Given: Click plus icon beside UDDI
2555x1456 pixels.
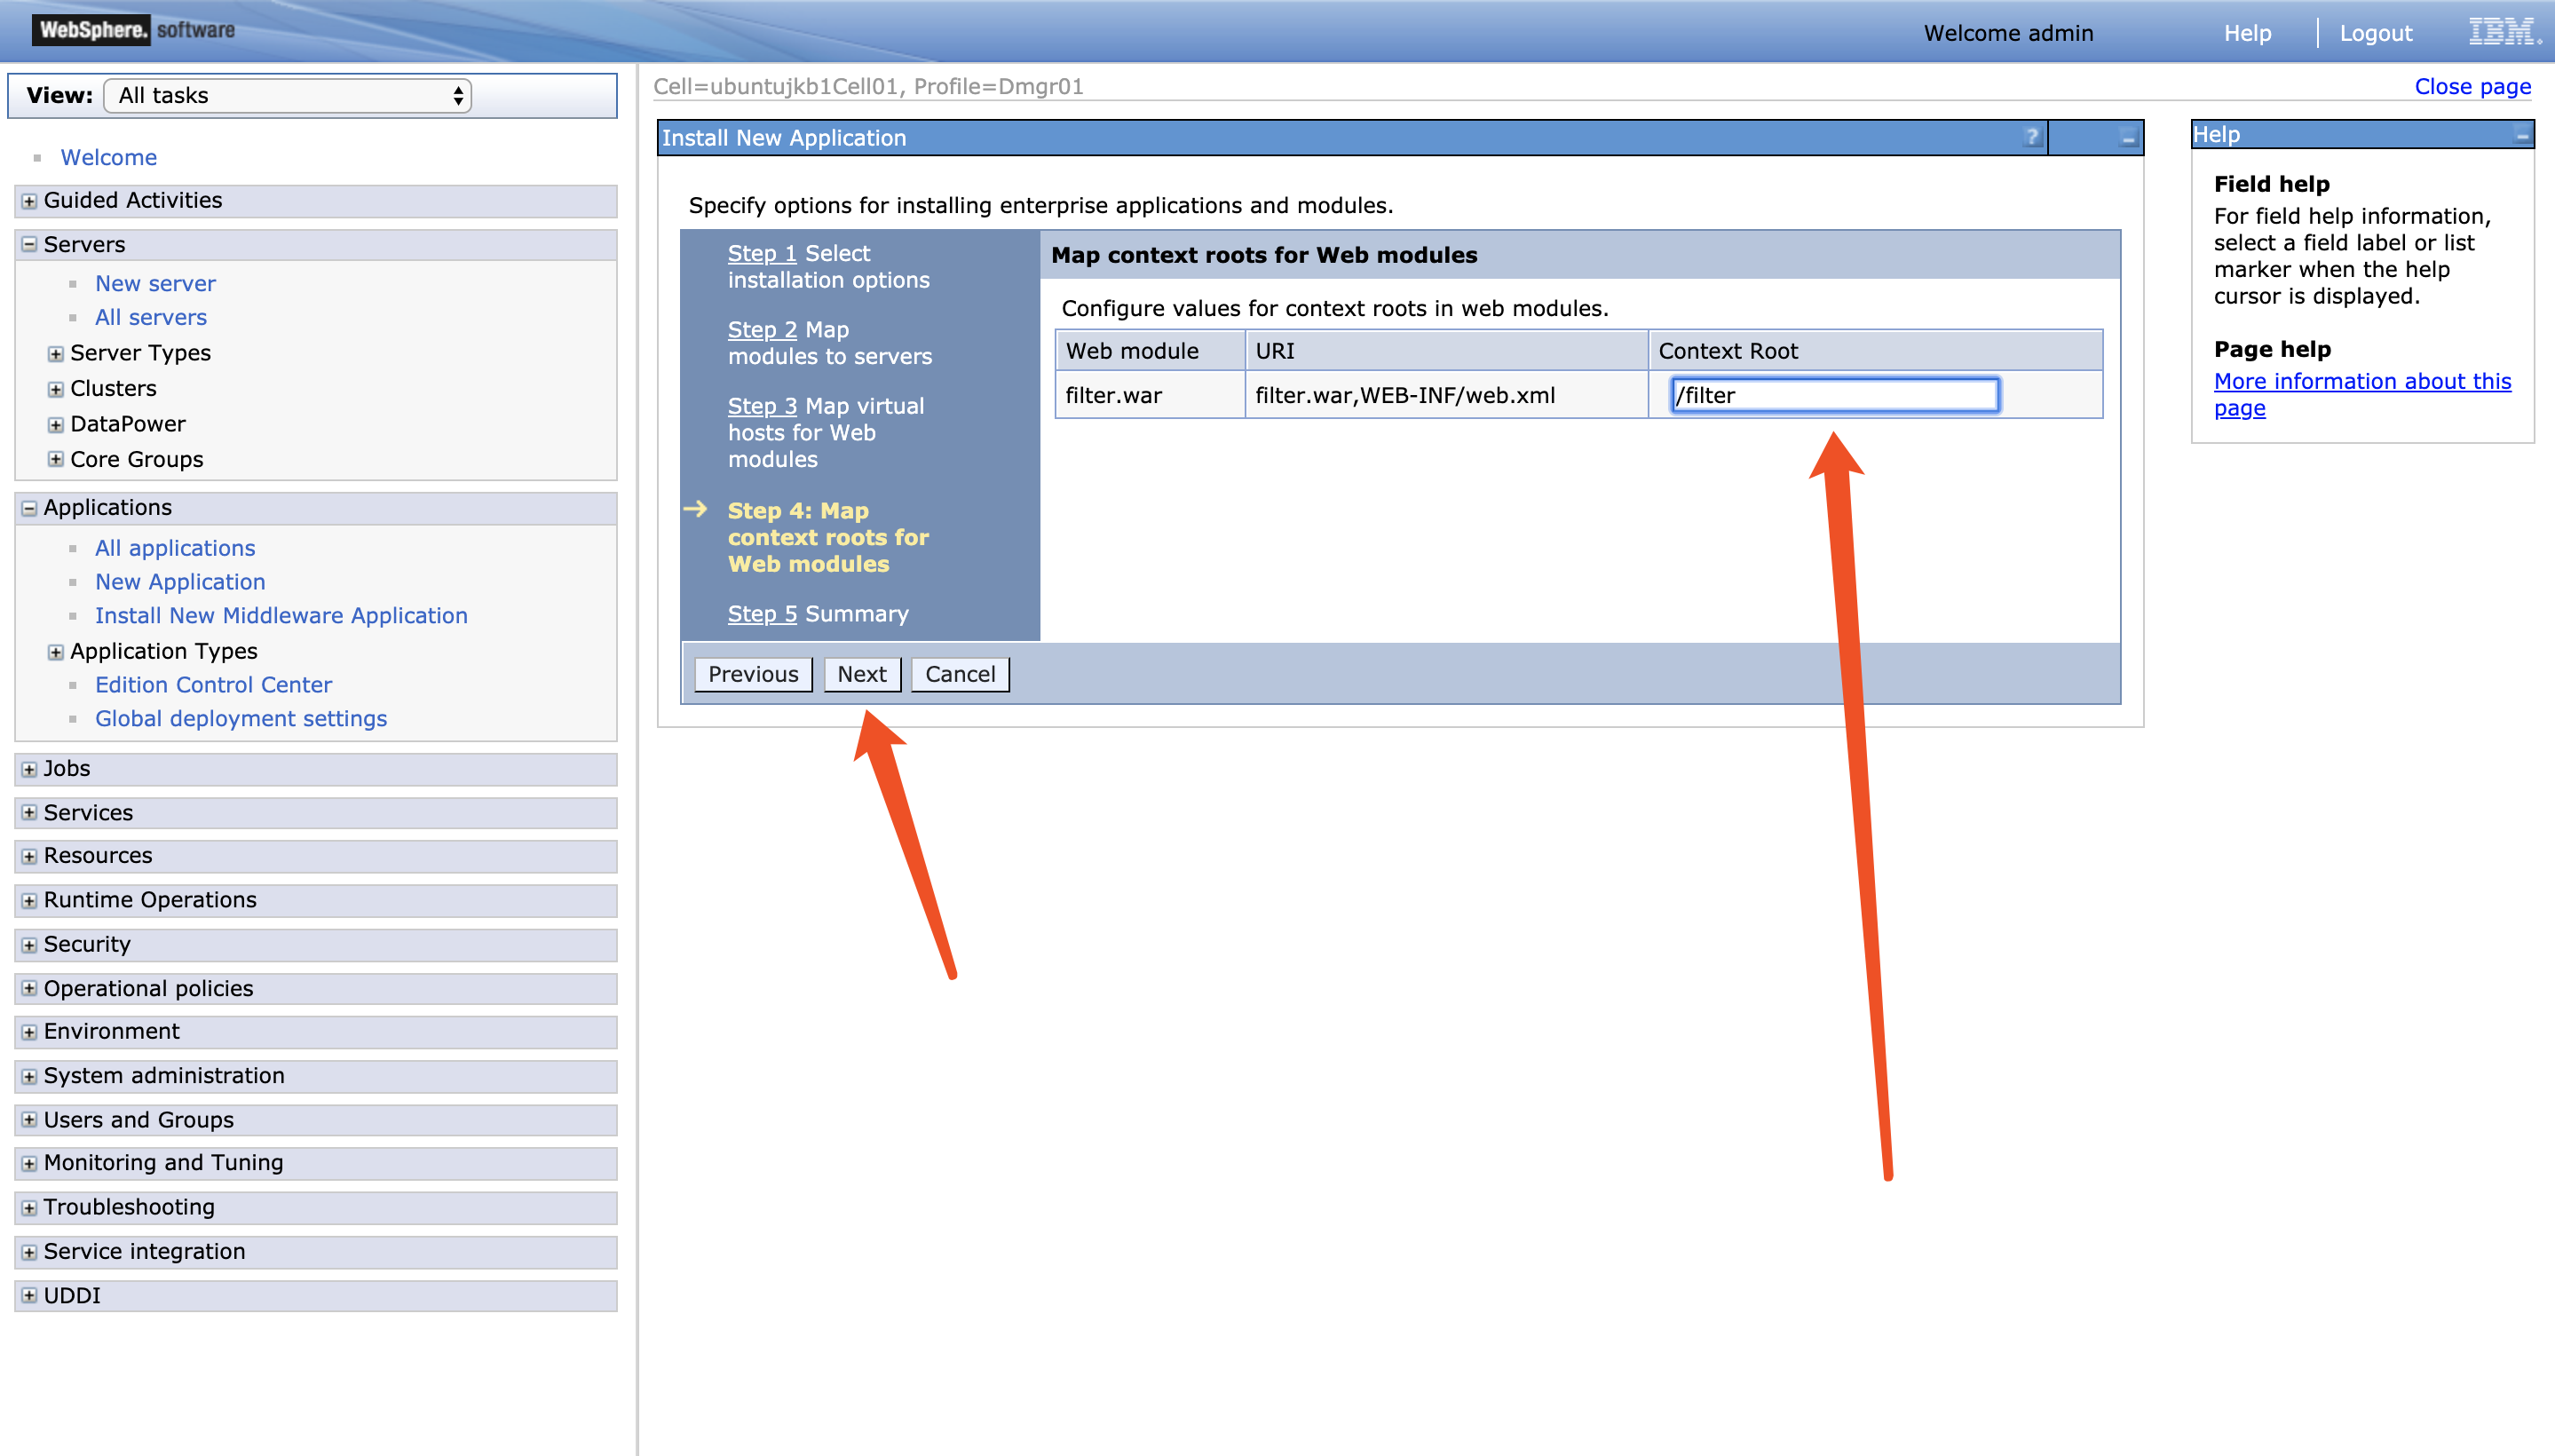Looking at the screenshot, I should click(29, 1295).
